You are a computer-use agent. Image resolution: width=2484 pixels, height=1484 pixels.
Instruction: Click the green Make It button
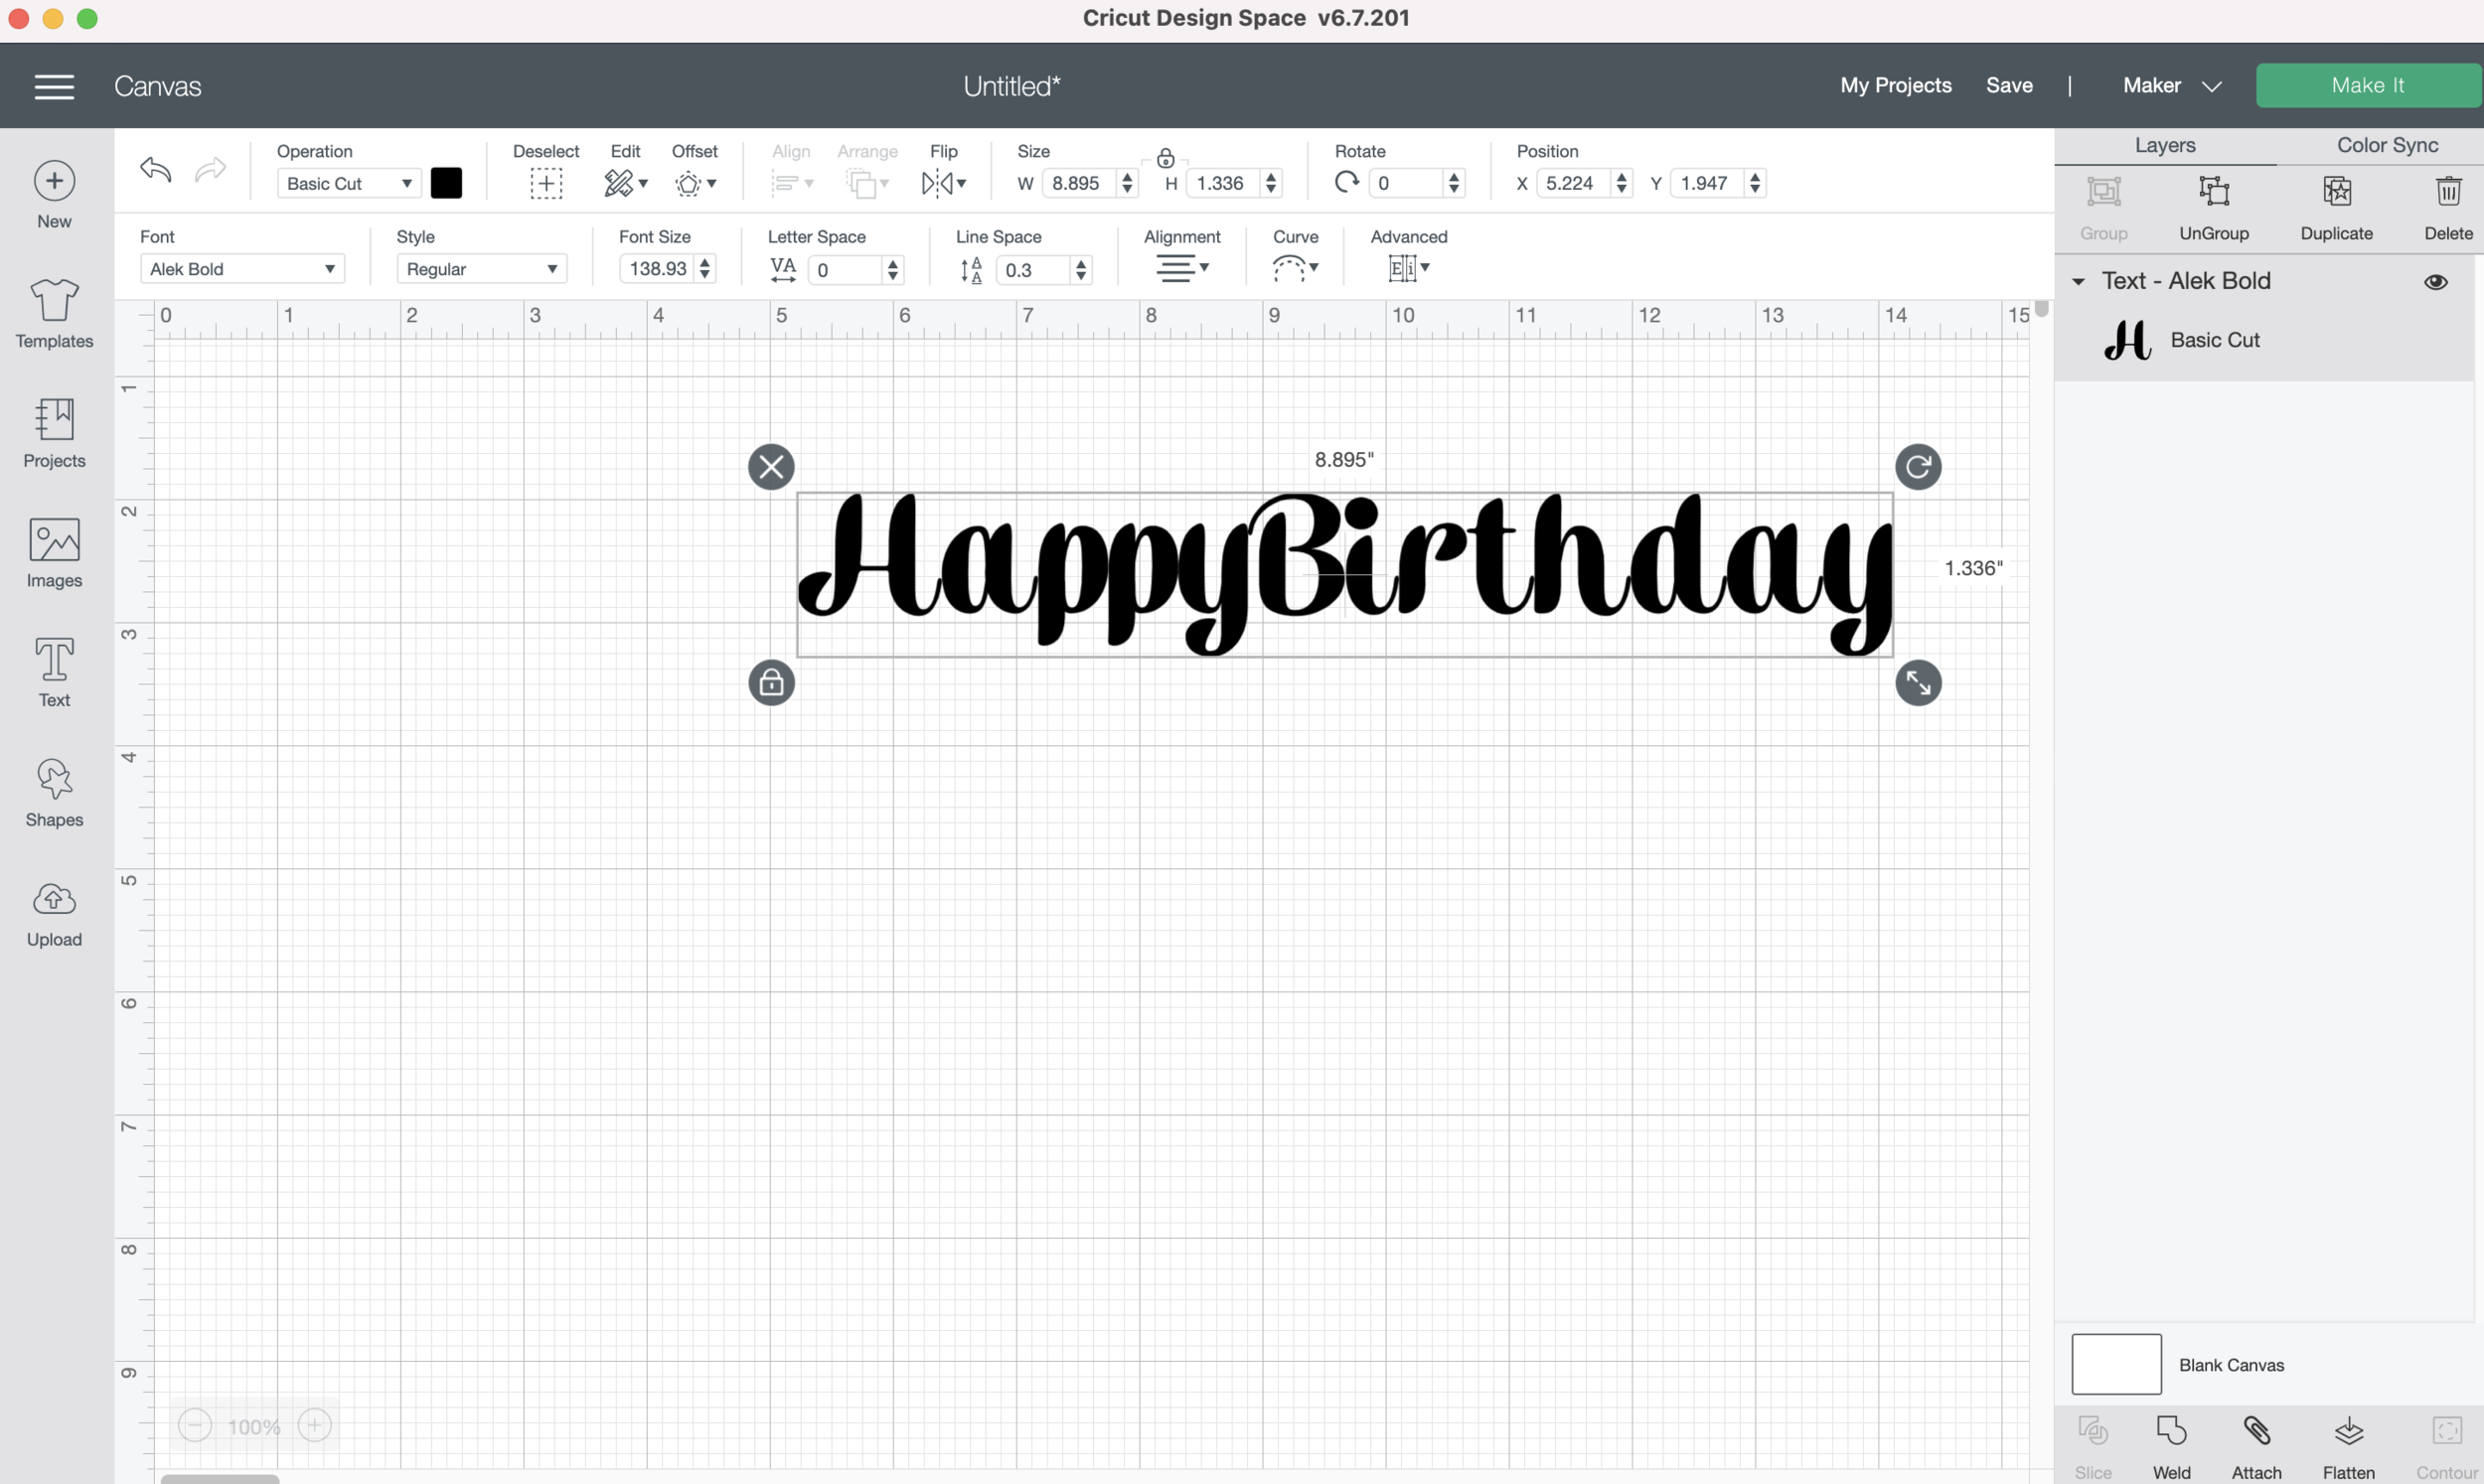click(2366, 85)
